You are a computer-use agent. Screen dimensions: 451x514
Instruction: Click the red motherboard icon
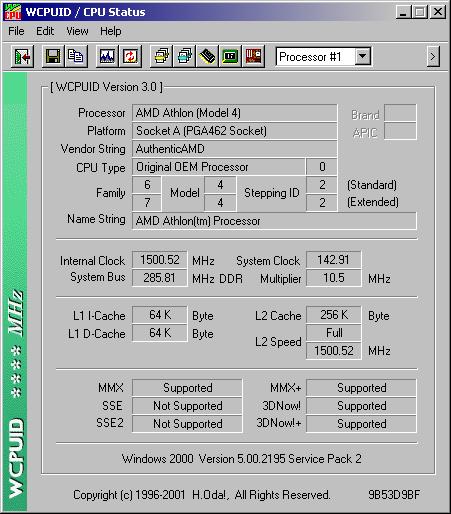253,56
